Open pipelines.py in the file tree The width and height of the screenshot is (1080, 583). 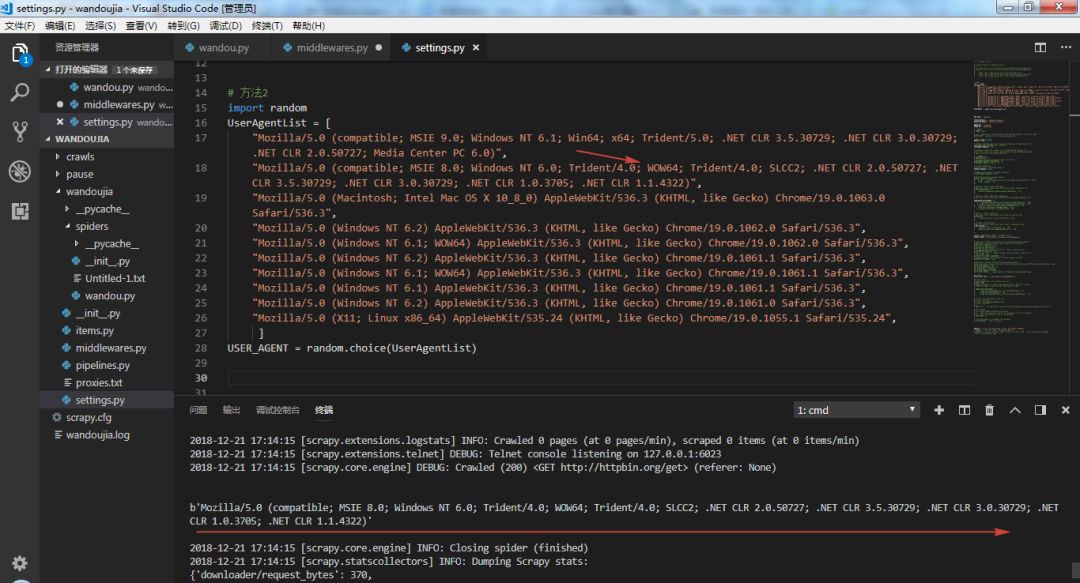[x=107, y=365]
